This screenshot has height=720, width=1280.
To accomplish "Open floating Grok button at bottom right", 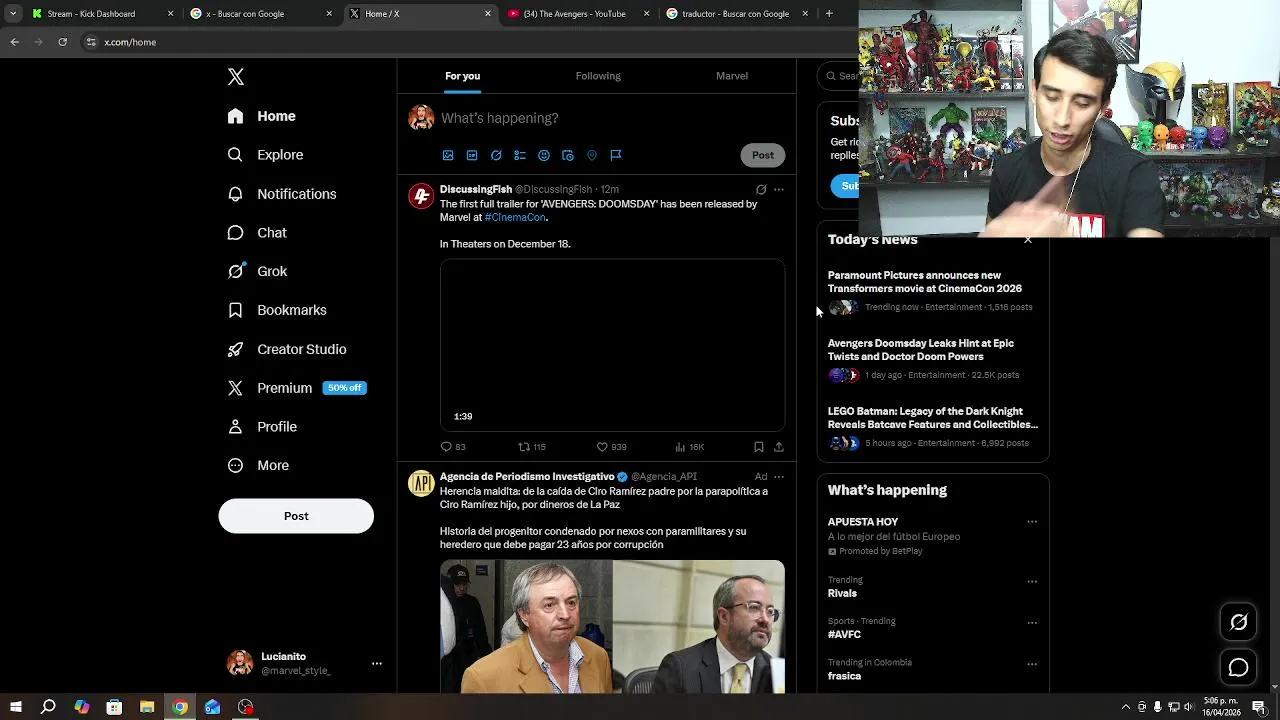I will click(x=1238, y=622).
